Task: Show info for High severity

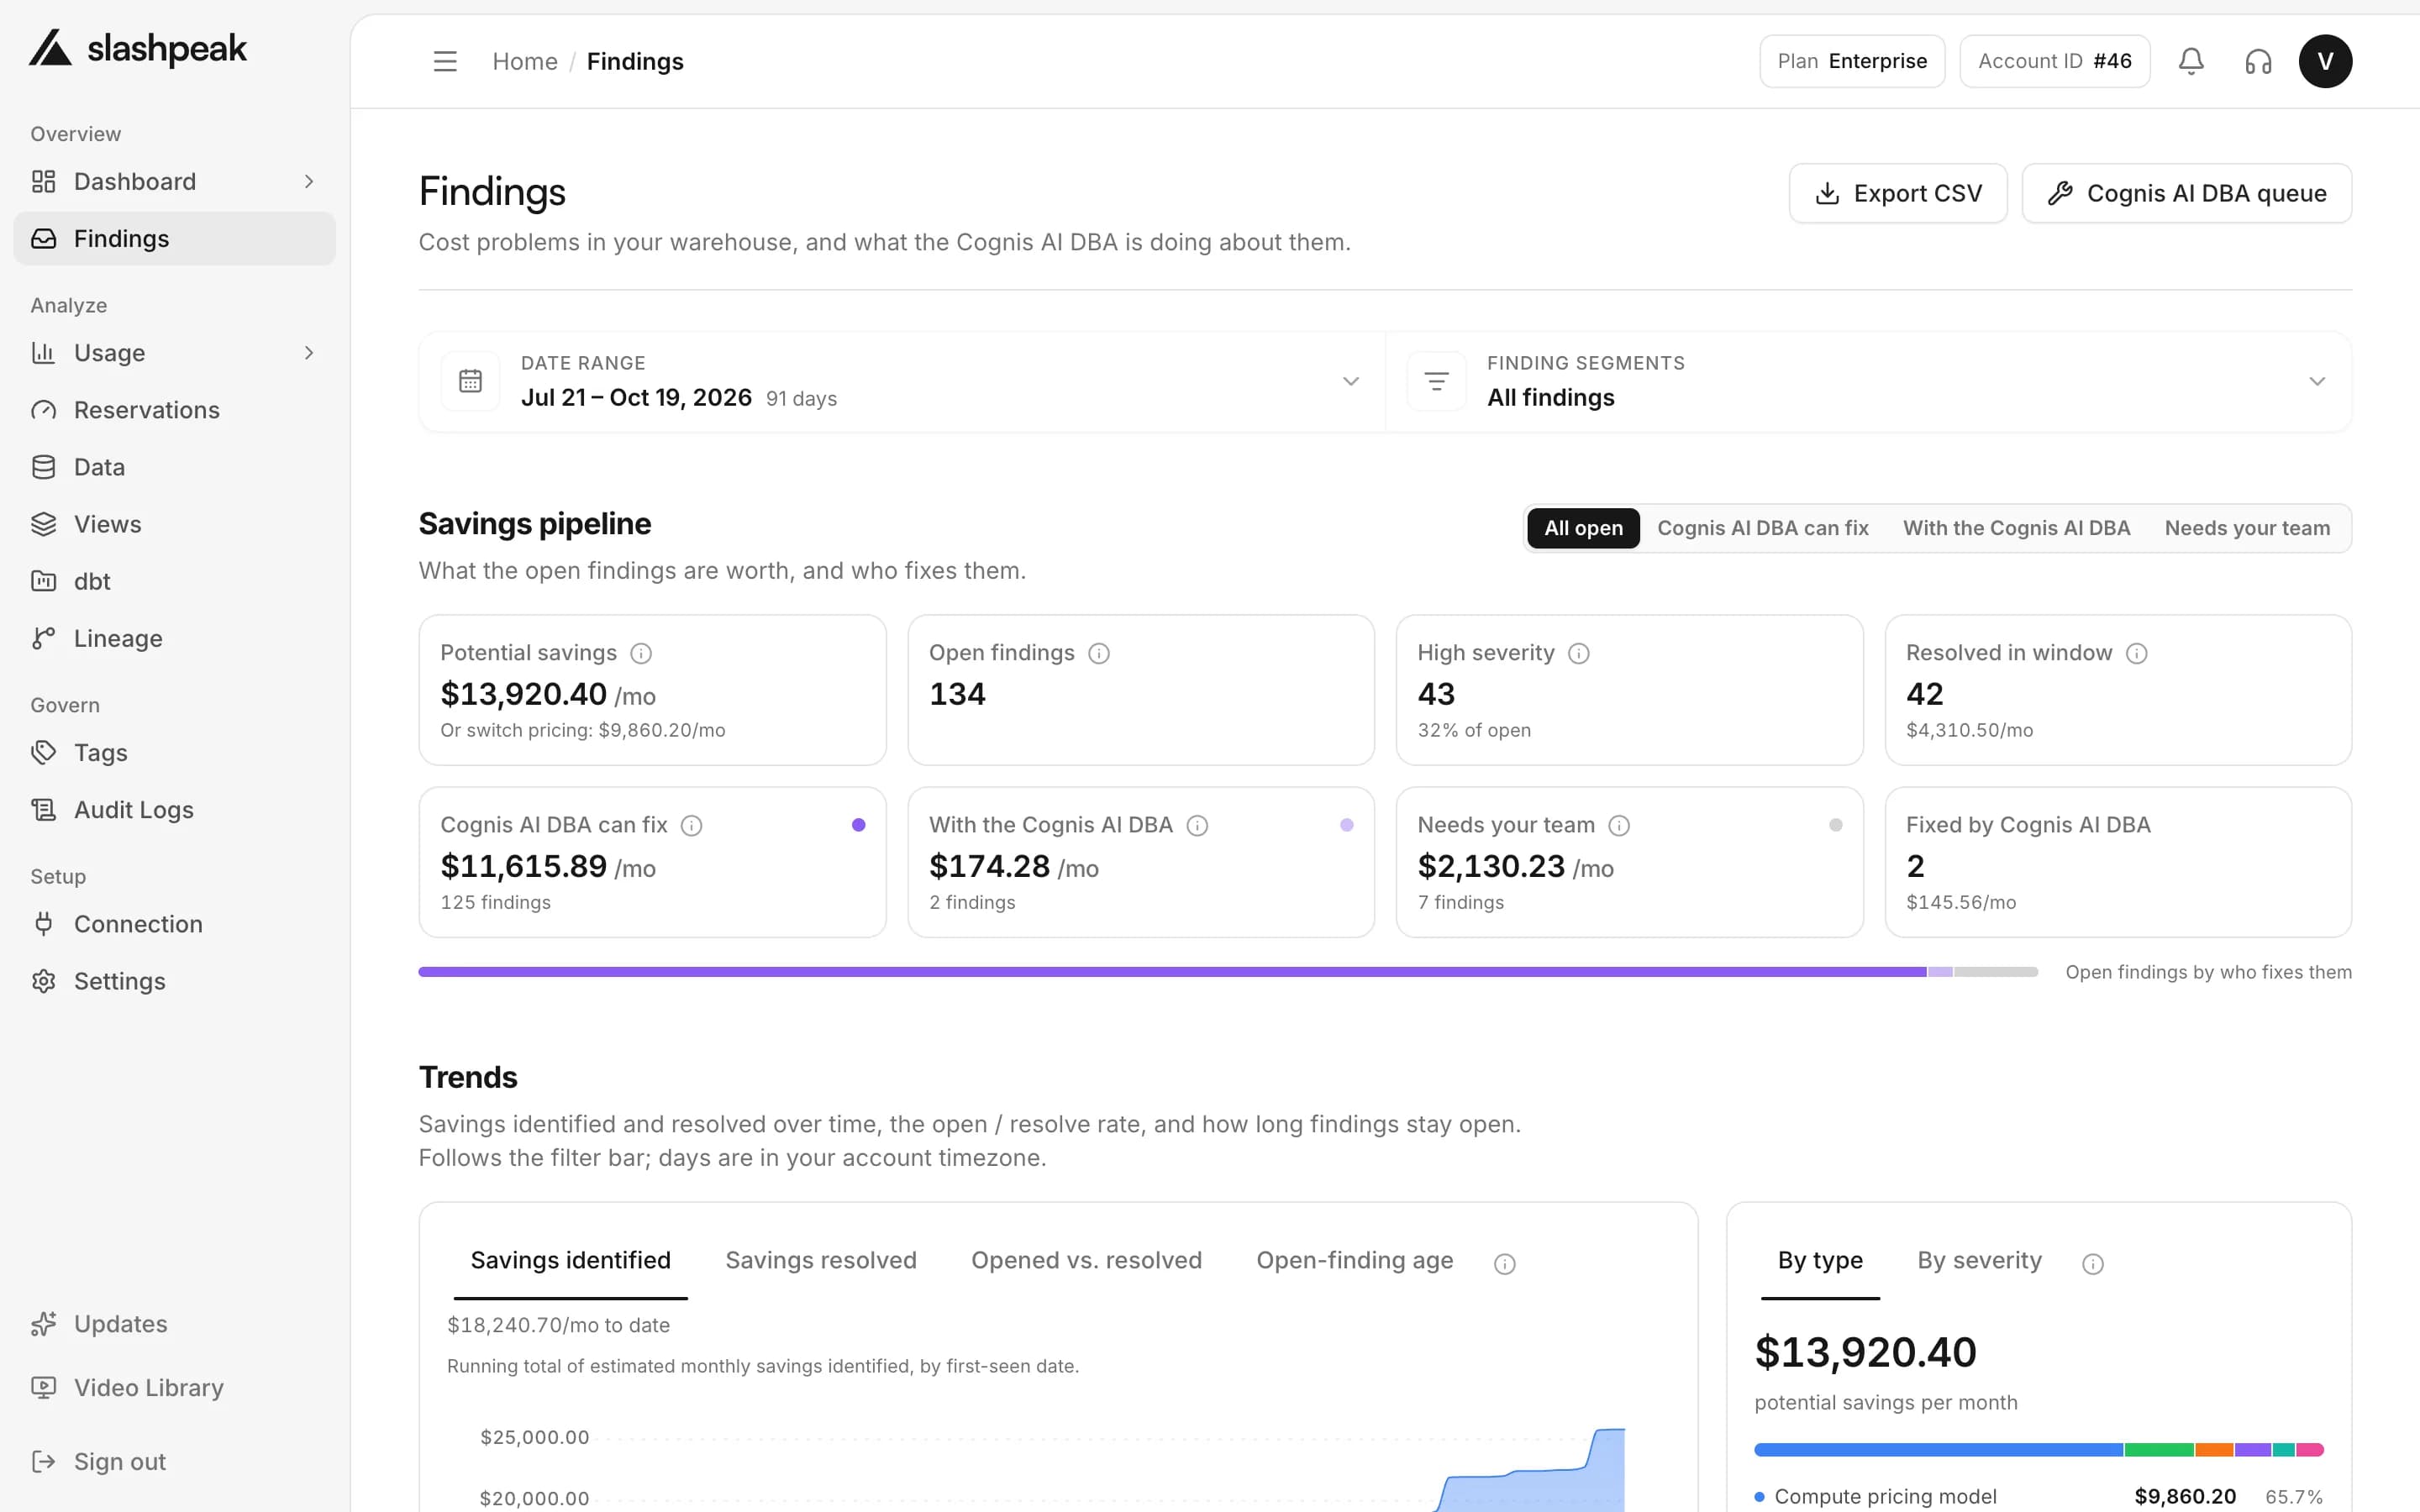Action: 1579,653
